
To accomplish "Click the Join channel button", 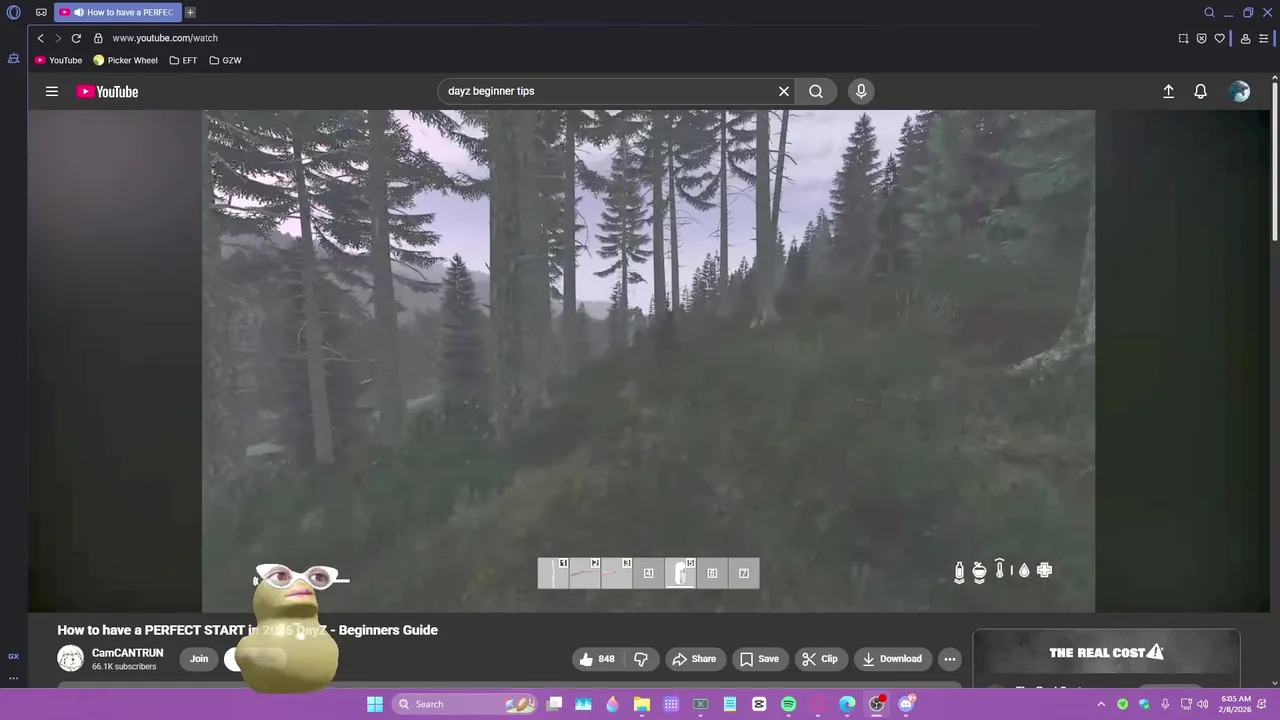I will tap(199, 659).
